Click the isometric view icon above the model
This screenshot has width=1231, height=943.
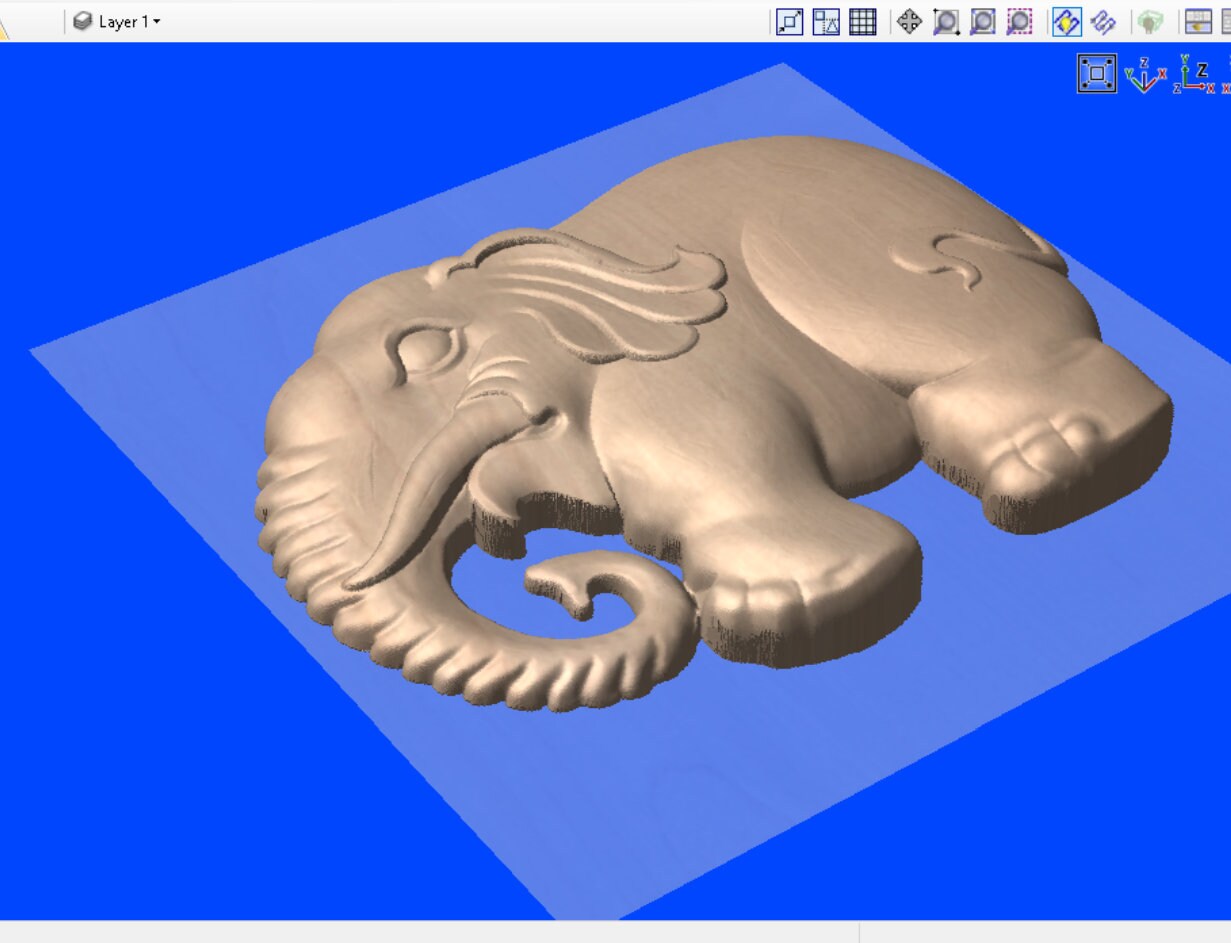1097,72
